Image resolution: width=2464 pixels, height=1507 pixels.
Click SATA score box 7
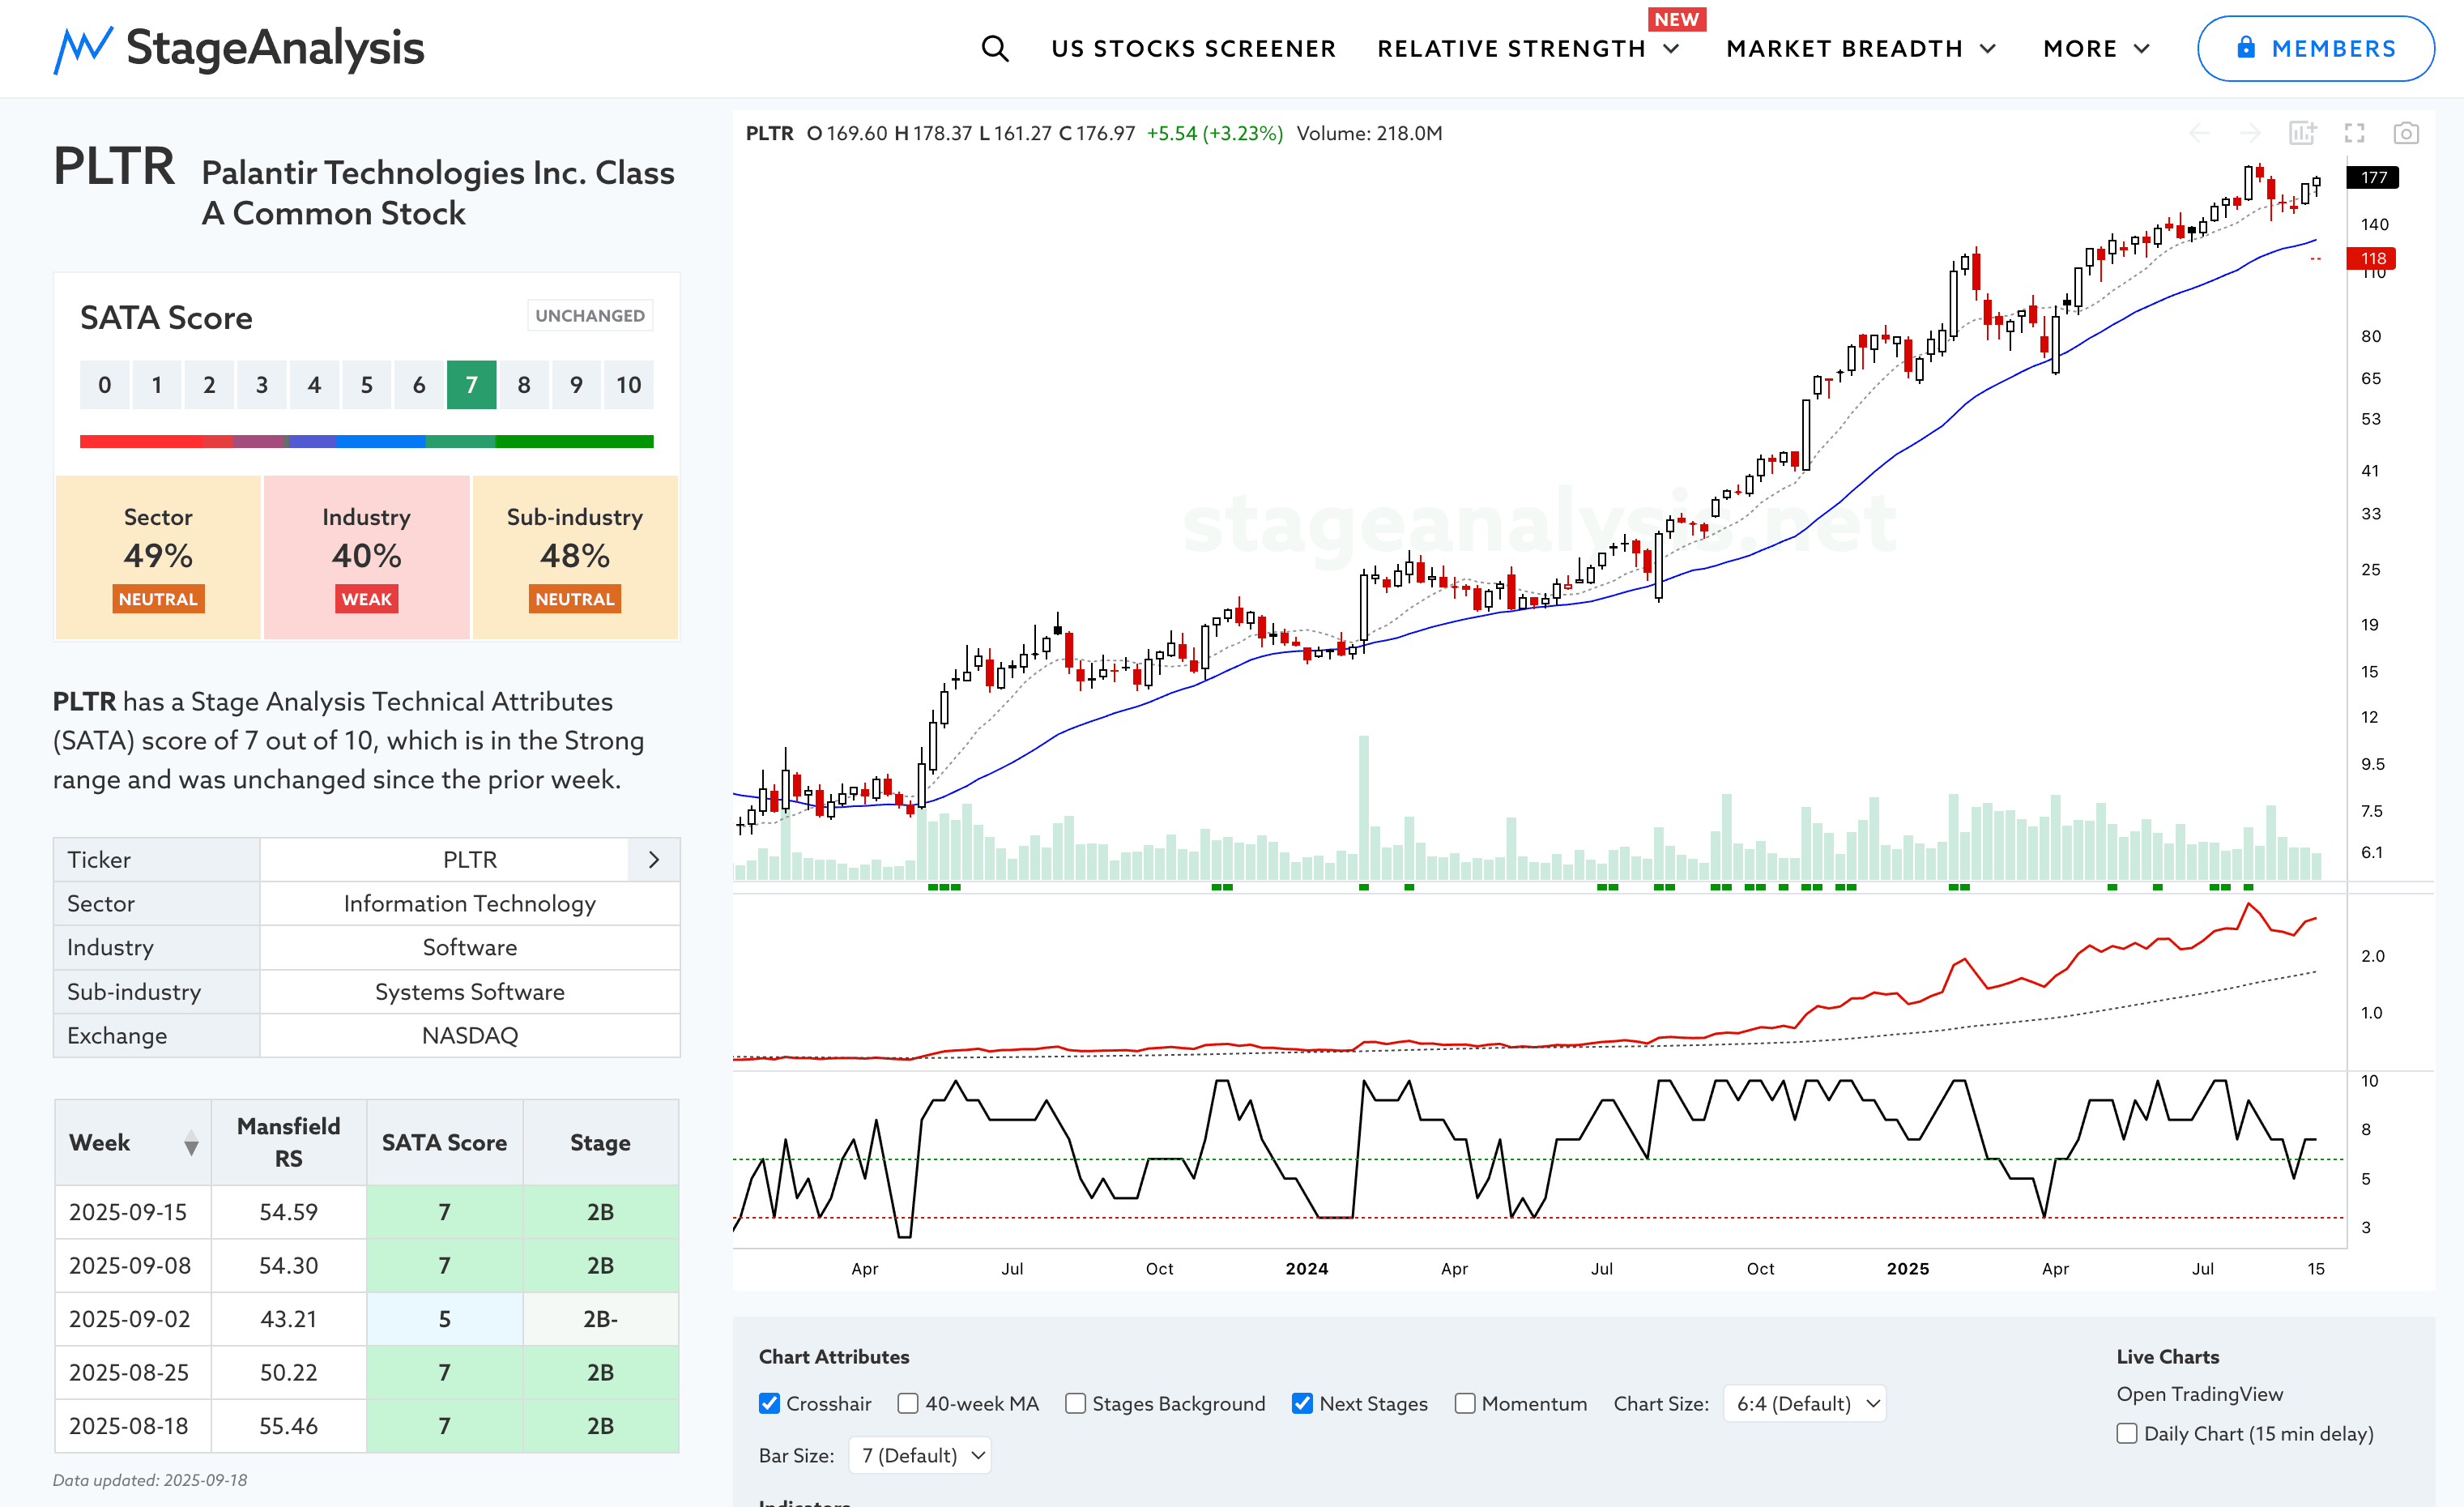[x=471, y=385]
